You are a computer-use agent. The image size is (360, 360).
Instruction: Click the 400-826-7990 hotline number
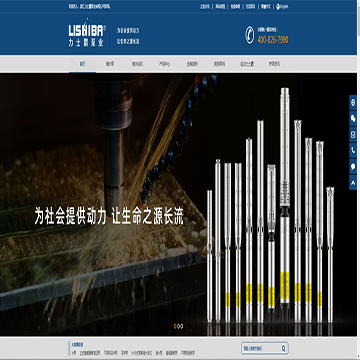coord(273,40)
